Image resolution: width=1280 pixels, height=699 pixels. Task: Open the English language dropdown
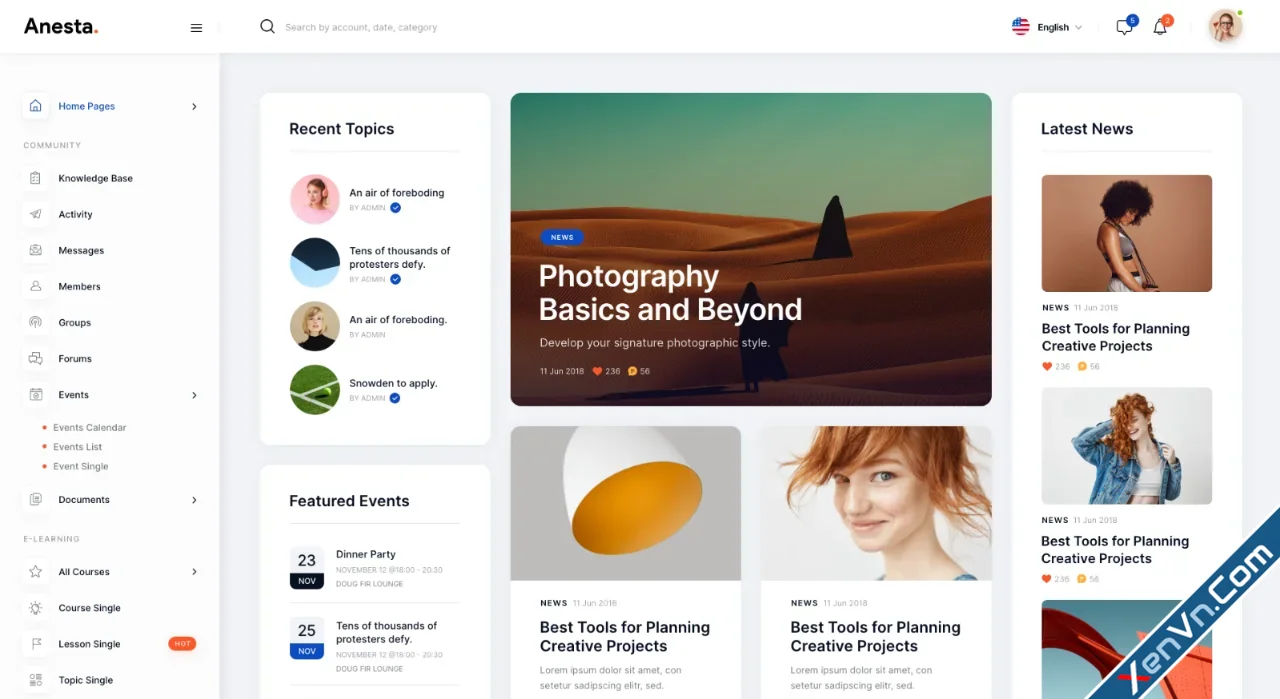1047,27
